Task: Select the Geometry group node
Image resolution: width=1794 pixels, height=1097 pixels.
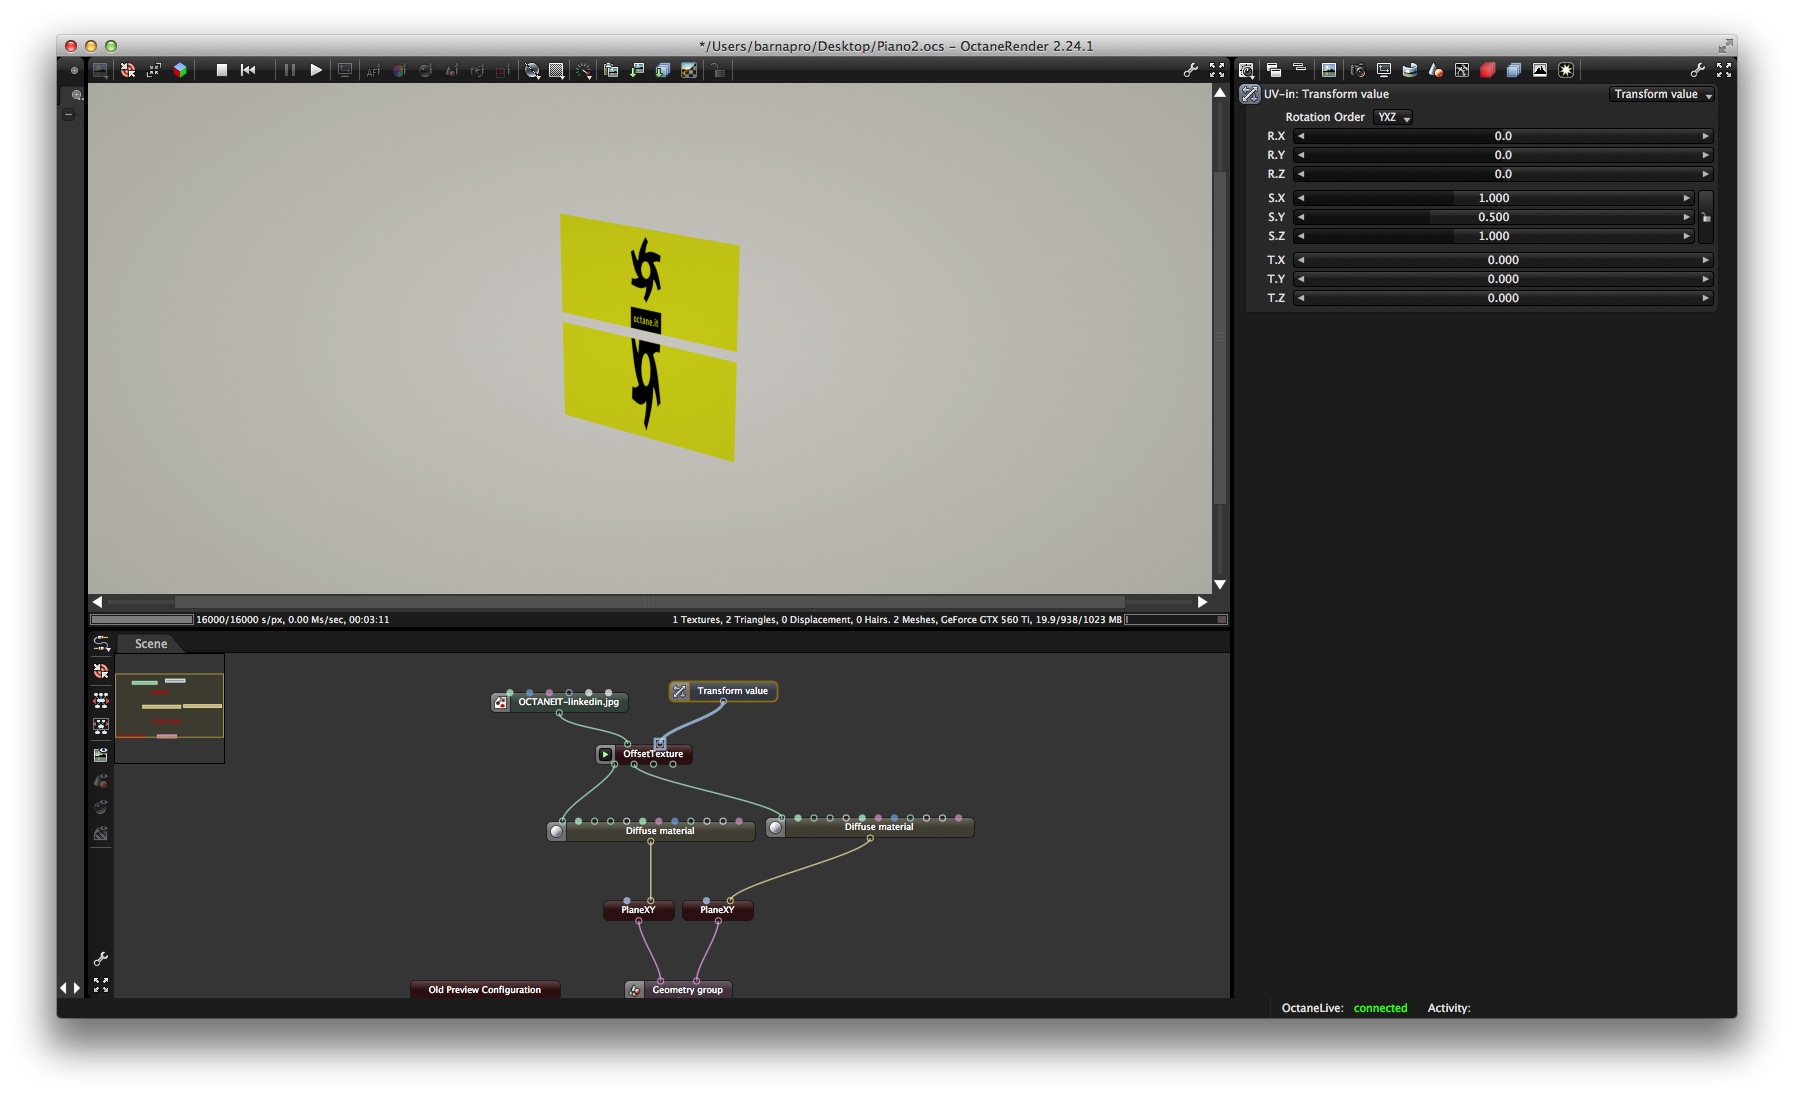Action: coord(679,990)
